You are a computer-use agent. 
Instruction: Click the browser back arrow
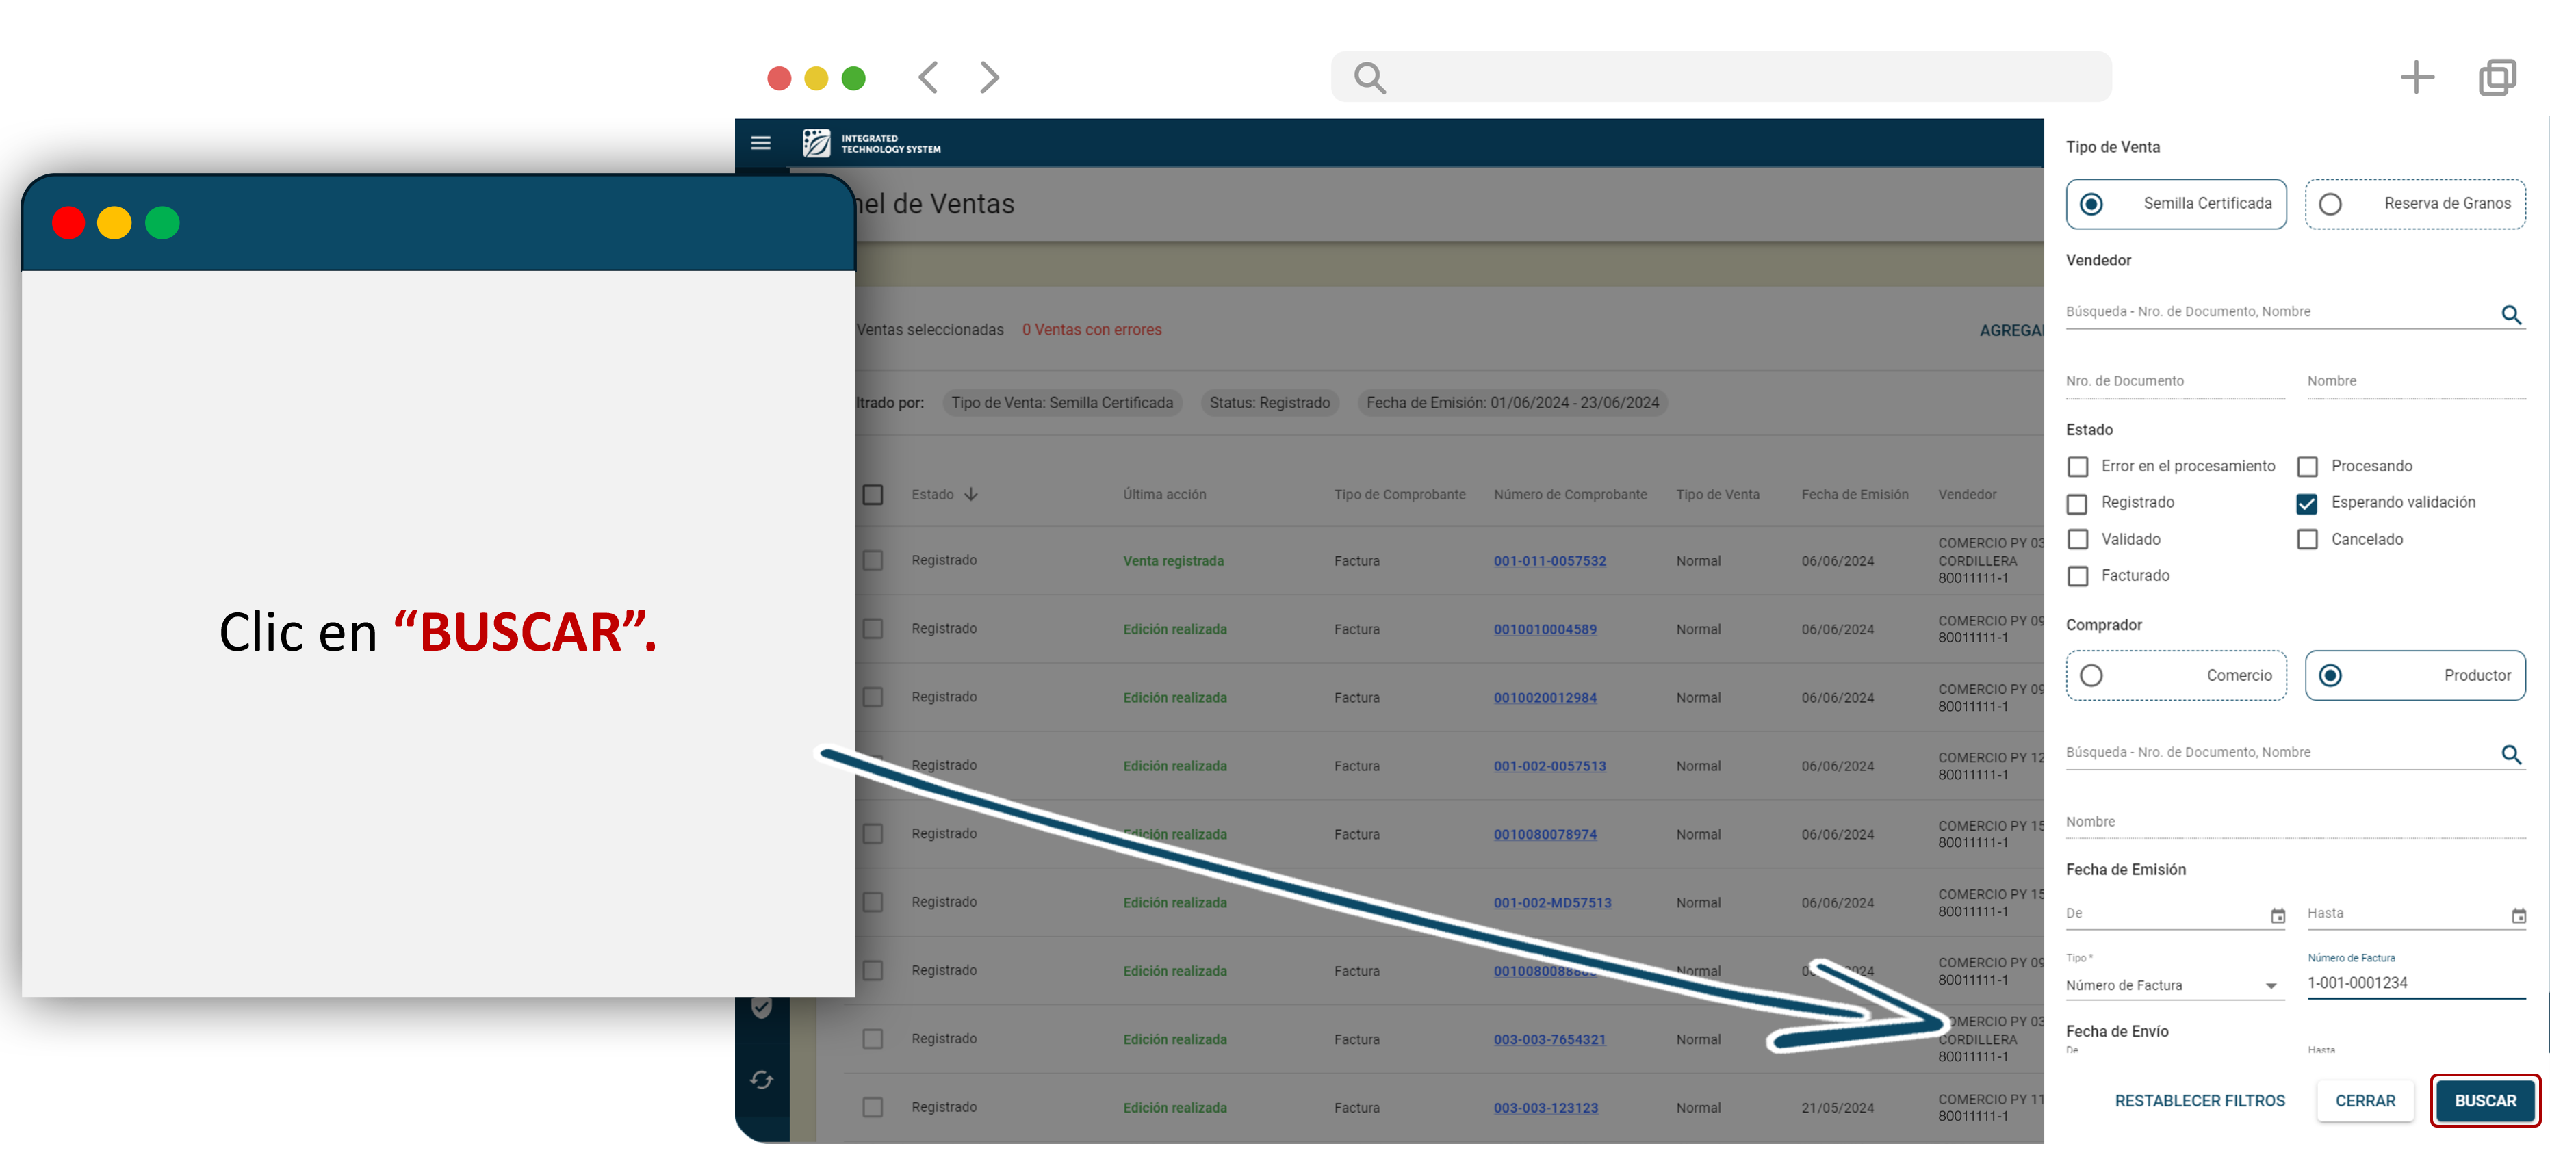pos(928,77)
